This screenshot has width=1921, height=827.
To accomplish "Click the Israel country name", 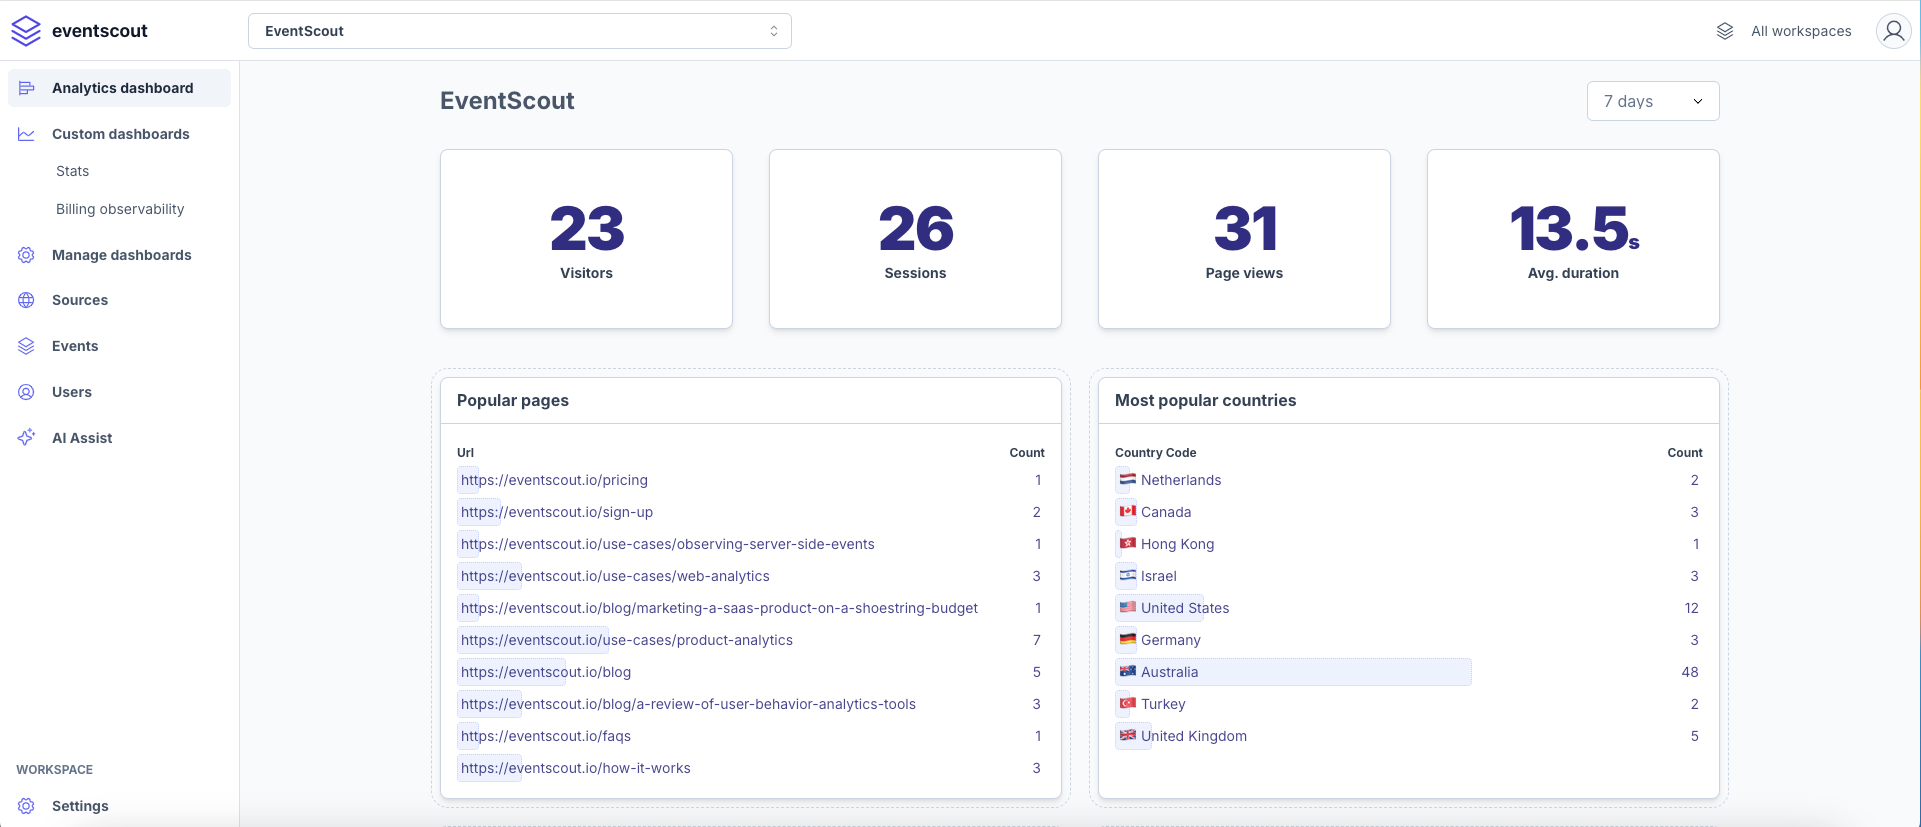I will [1159, 576].
